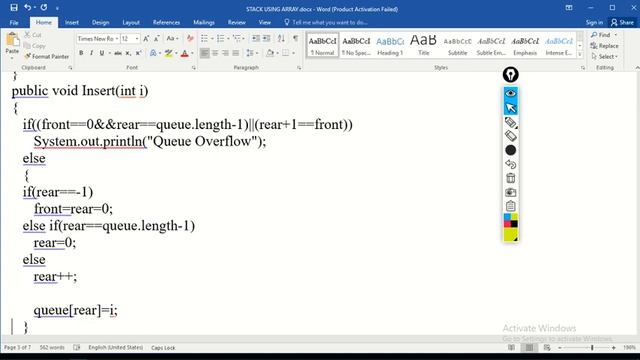Toggle Superscript formatting
The image size is (640, 360).
click(x=138, y=53)
